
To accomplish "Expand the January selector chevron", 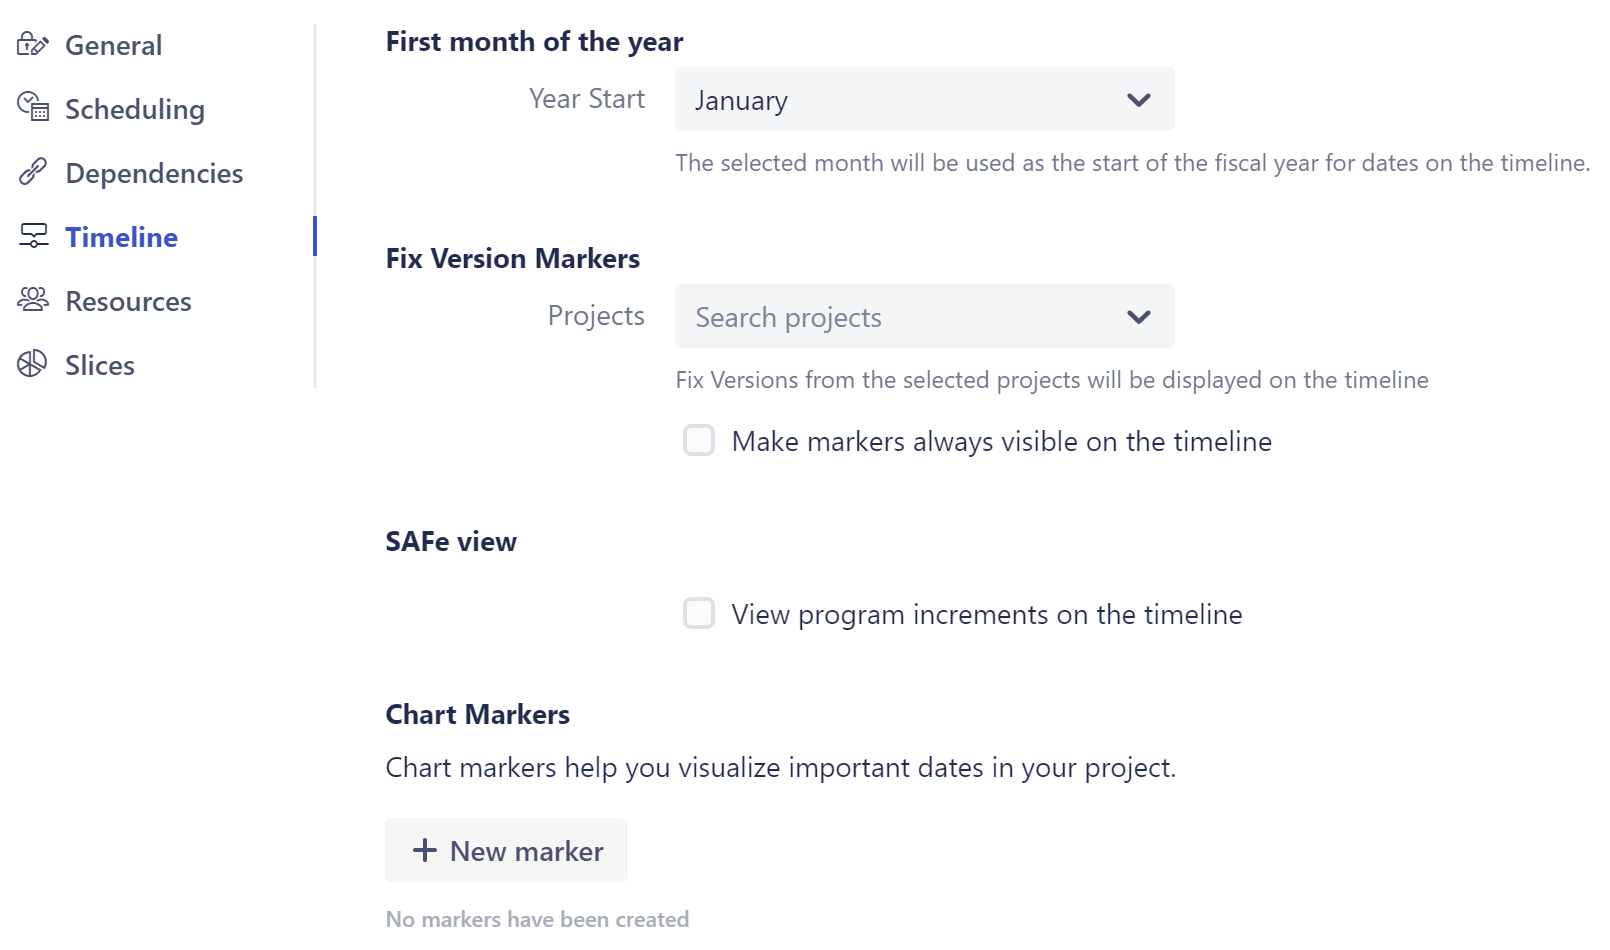I will click(x=1138, y=99).
